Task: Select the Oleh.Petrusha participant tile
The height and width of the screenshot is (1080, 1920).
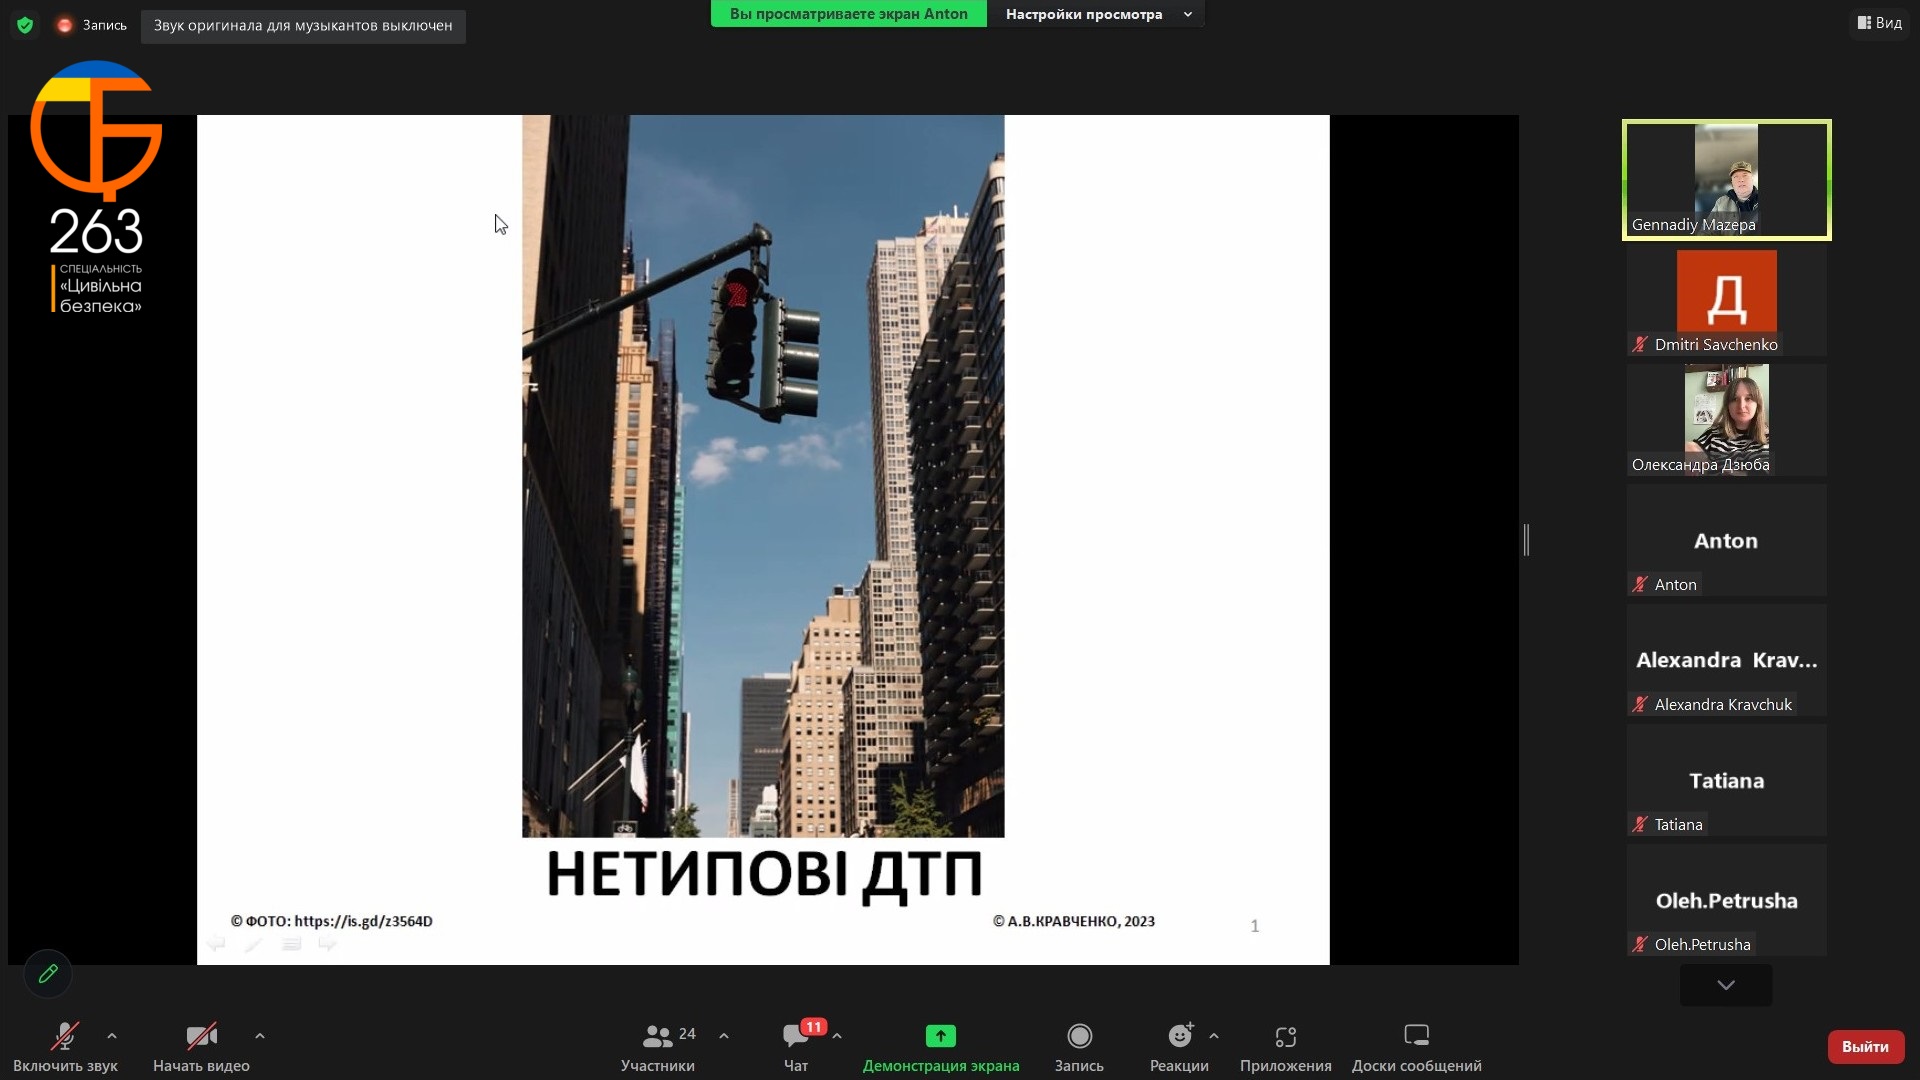Action: pyautogui.click(x=1726, y=900)
